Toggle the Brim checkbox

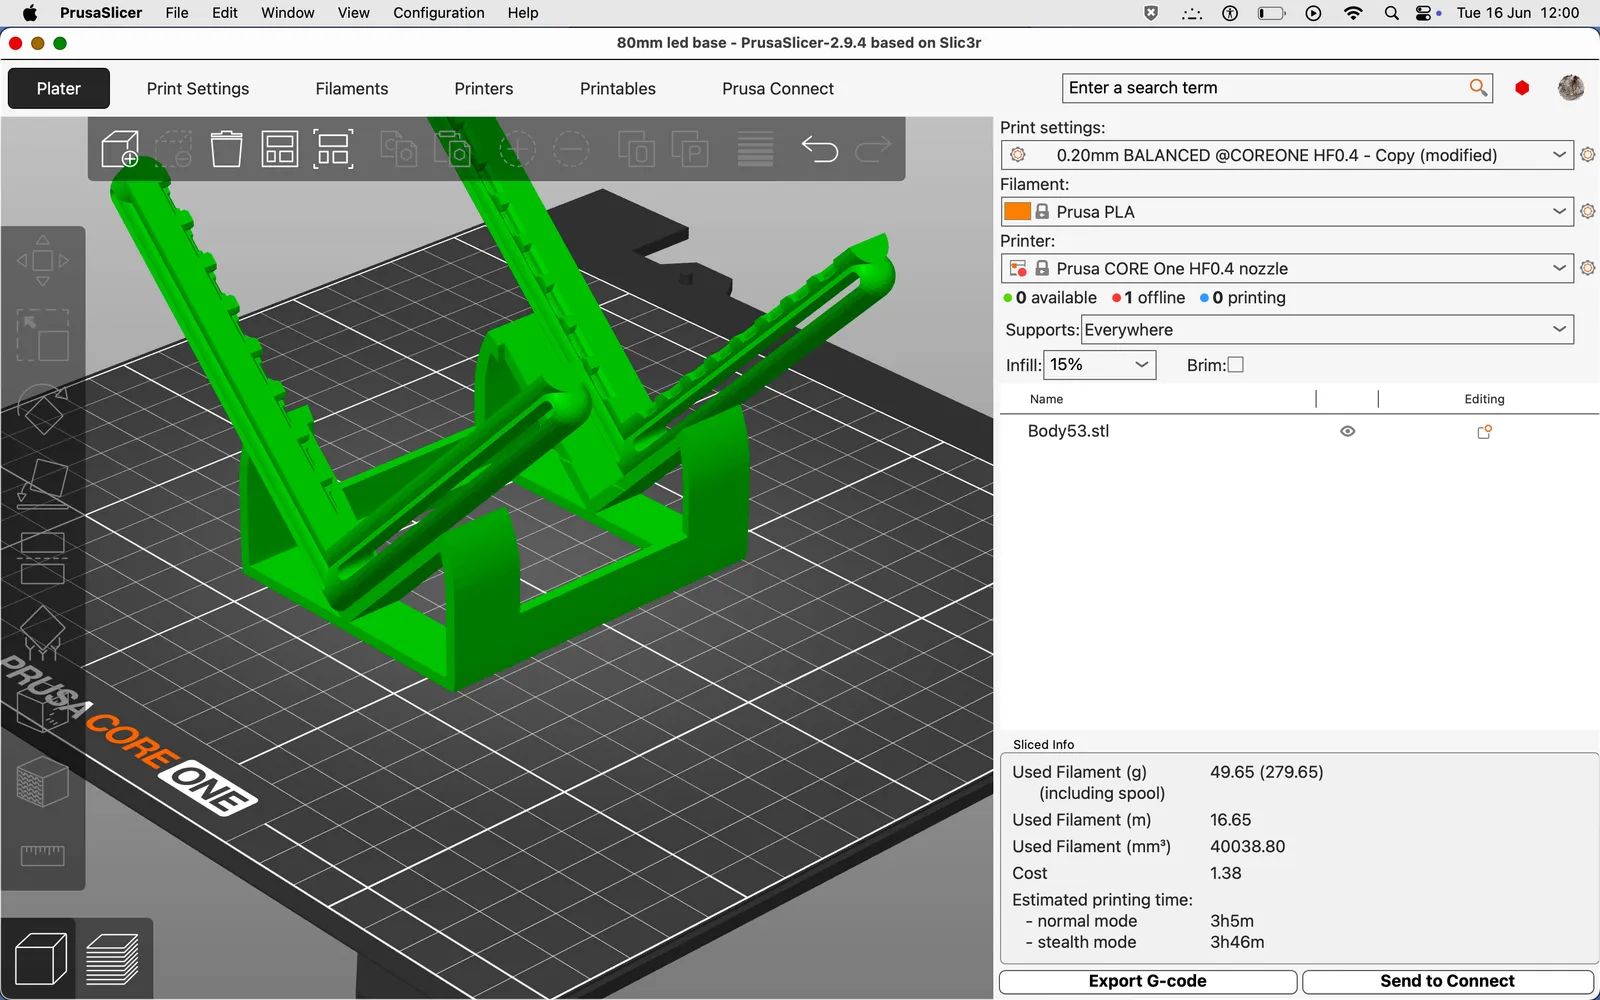[x=1236, y=365]
